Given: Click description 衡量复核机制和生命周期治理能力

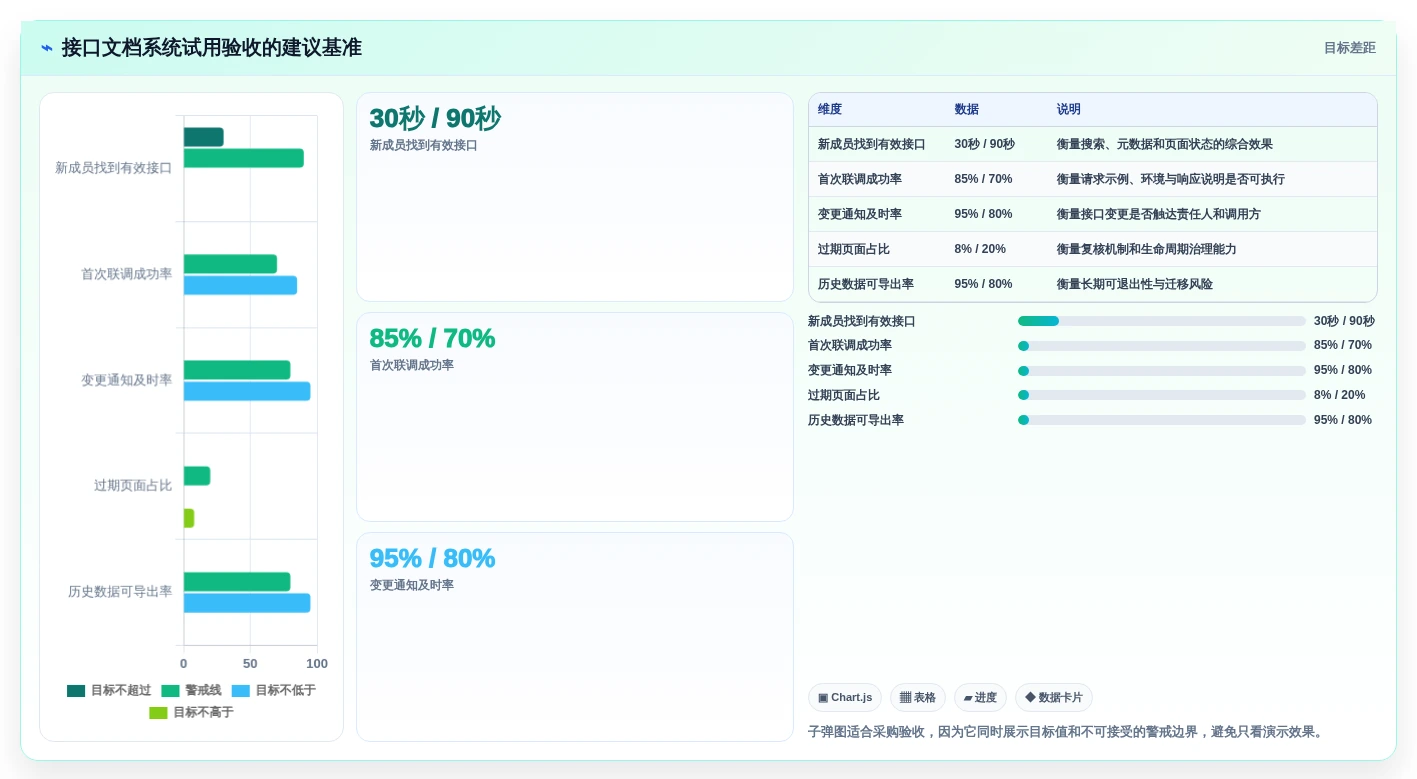Looking at the screenshot, I should 1147,250.
